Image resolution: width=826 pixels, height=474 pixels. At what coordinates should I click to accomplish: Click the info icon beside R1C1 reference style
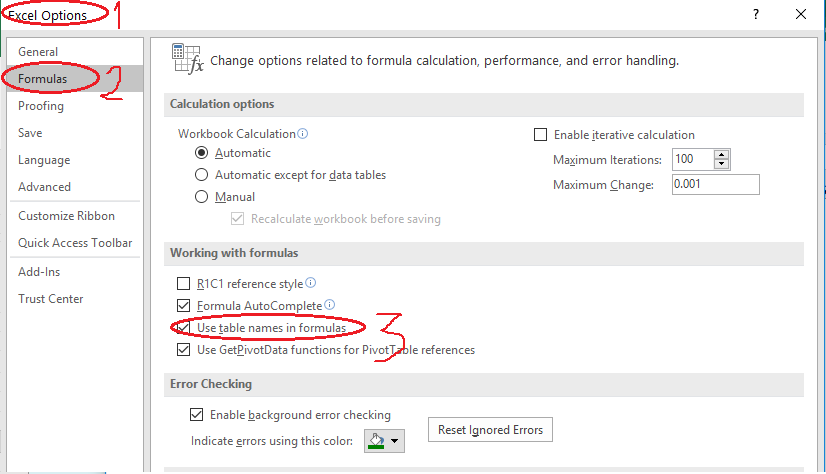pos(310,284)
